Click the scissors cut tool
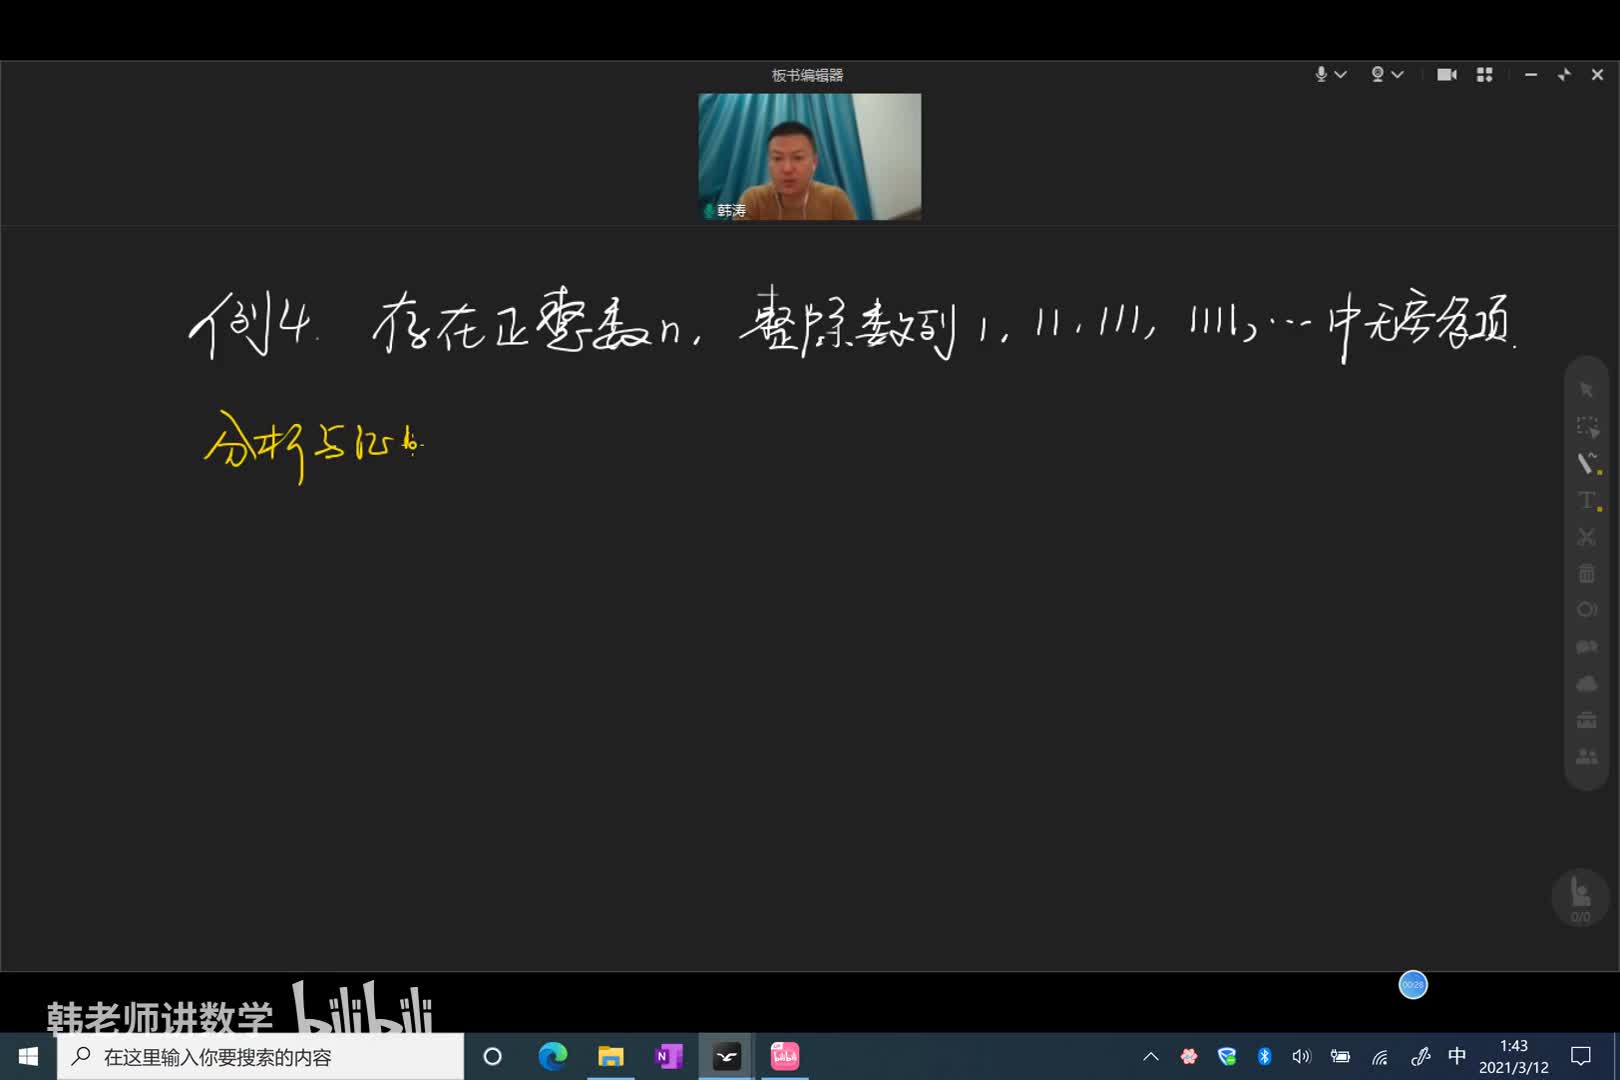 pos(1586,537)
